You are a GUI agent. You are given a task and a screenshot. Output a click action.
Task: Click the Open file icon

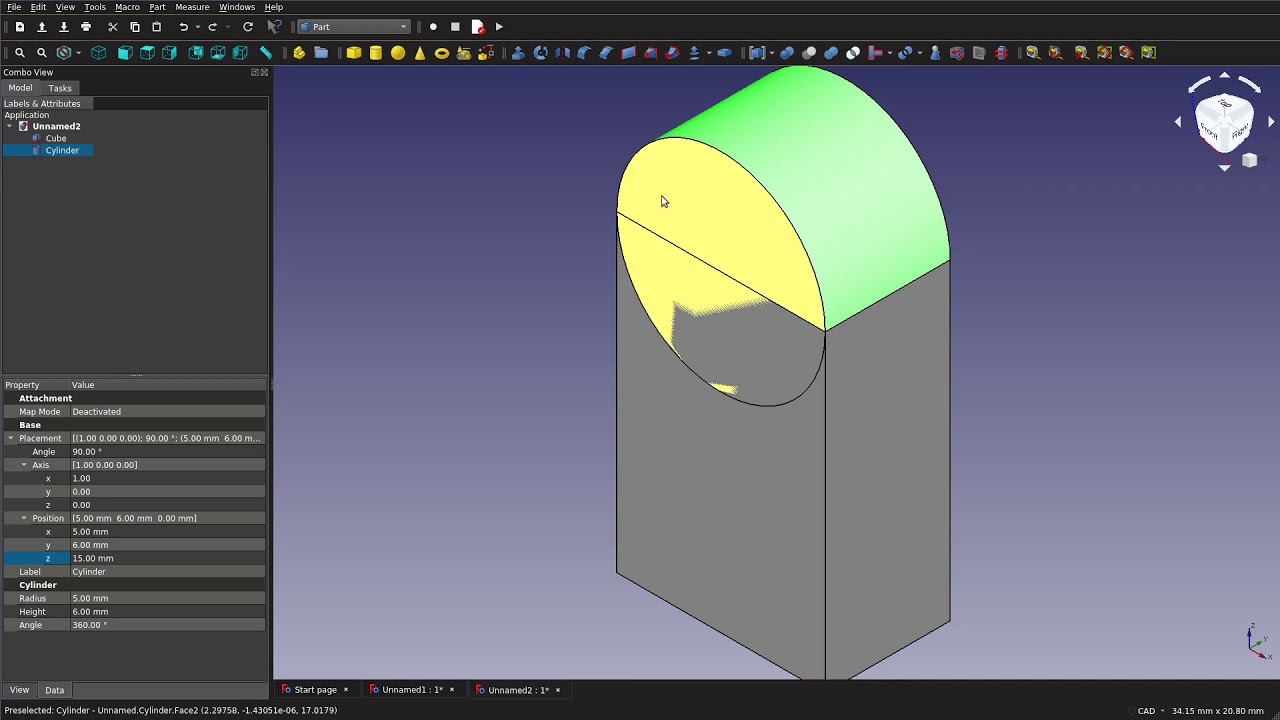click(41, 27)
